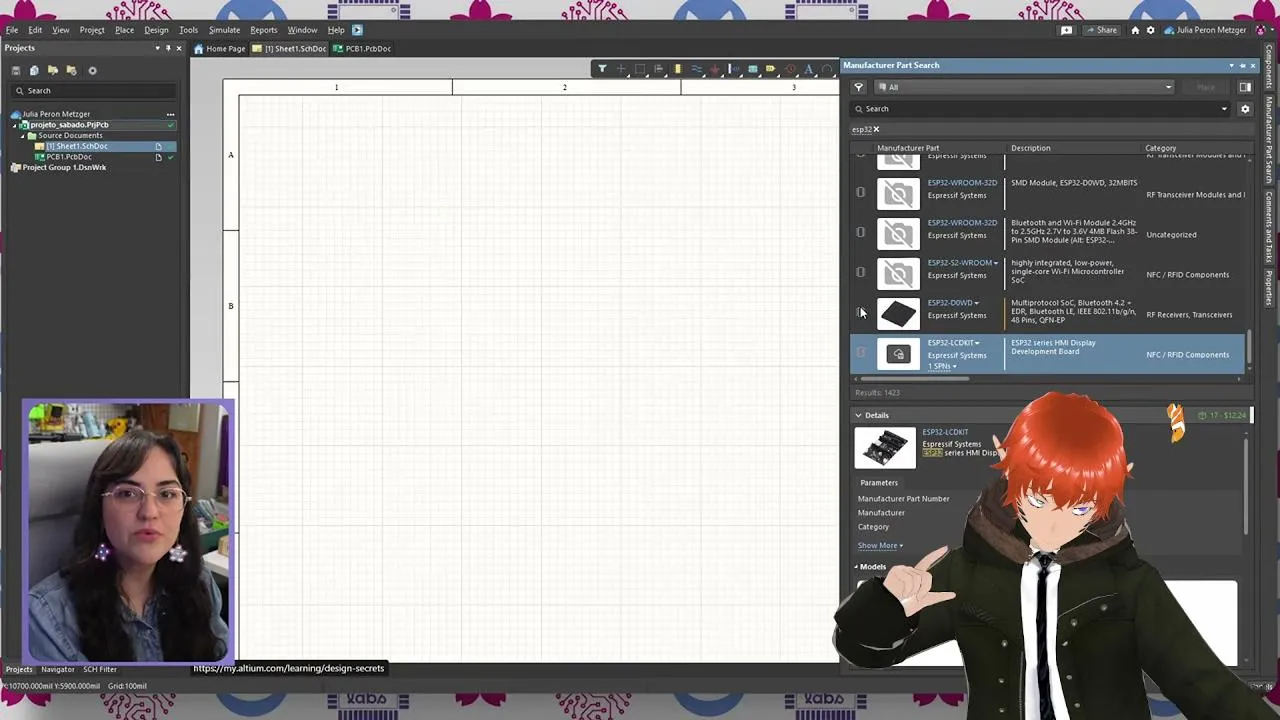Click the Altium run icon beside Help
This screenshot has height=720, width=1280.
(357, 30)
